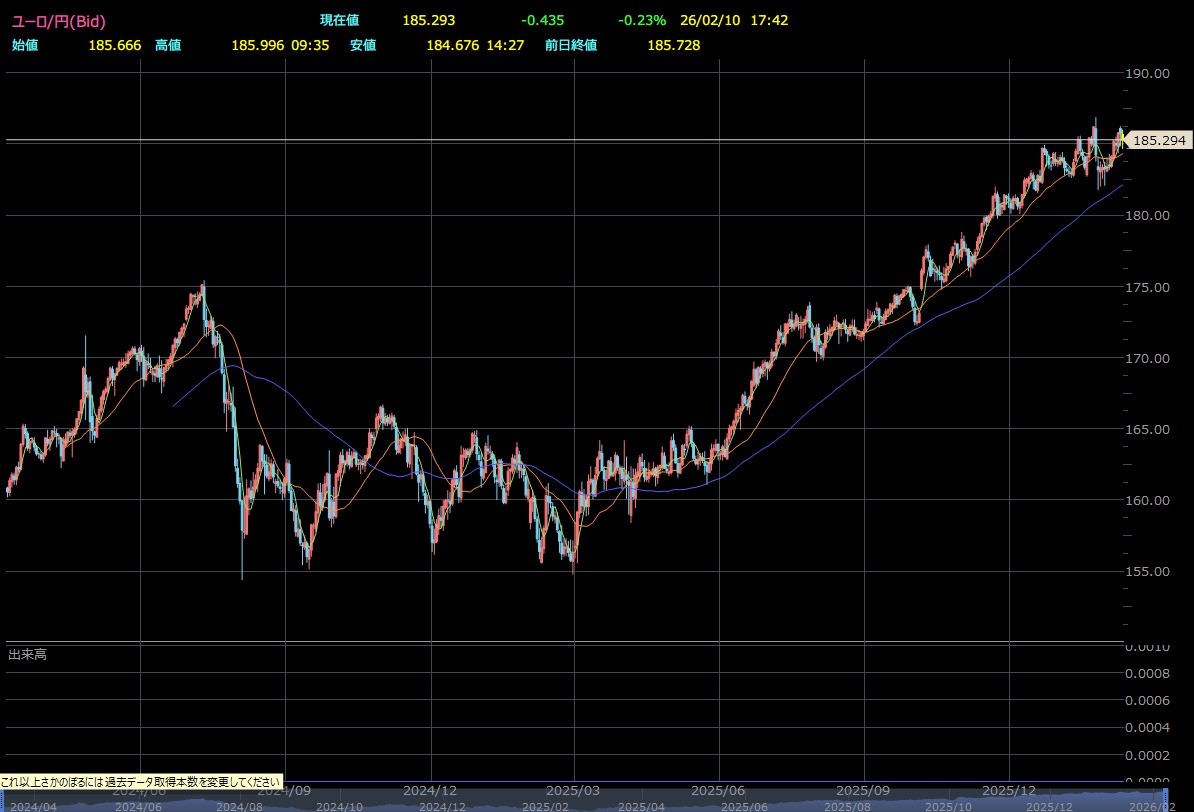The height and width of the screenshot is (812, 1194).
Task: Click the 0.0006 volume axis label
Action: tap(1148, 701)
